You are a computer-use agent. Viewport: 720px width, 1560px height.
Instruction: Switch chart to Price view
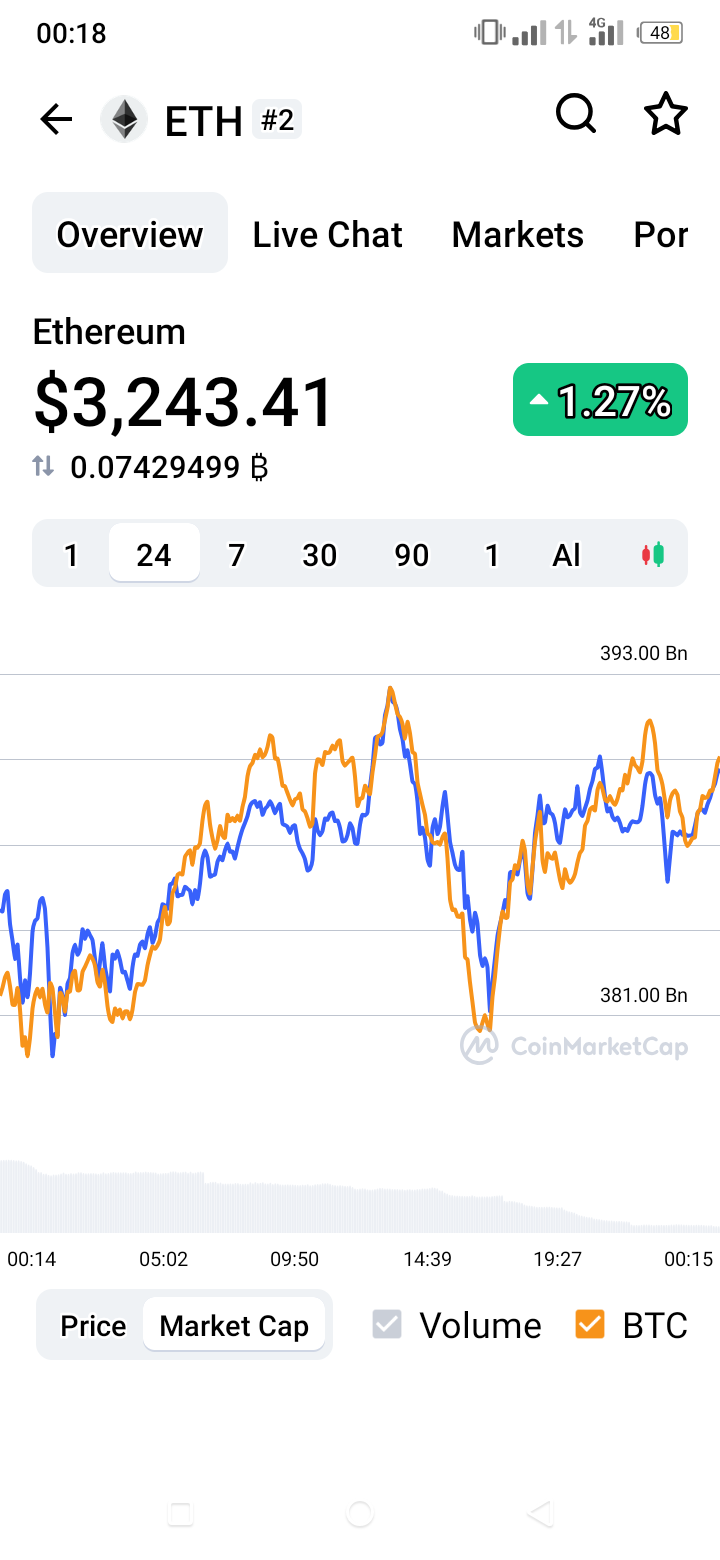[93, 1326]
